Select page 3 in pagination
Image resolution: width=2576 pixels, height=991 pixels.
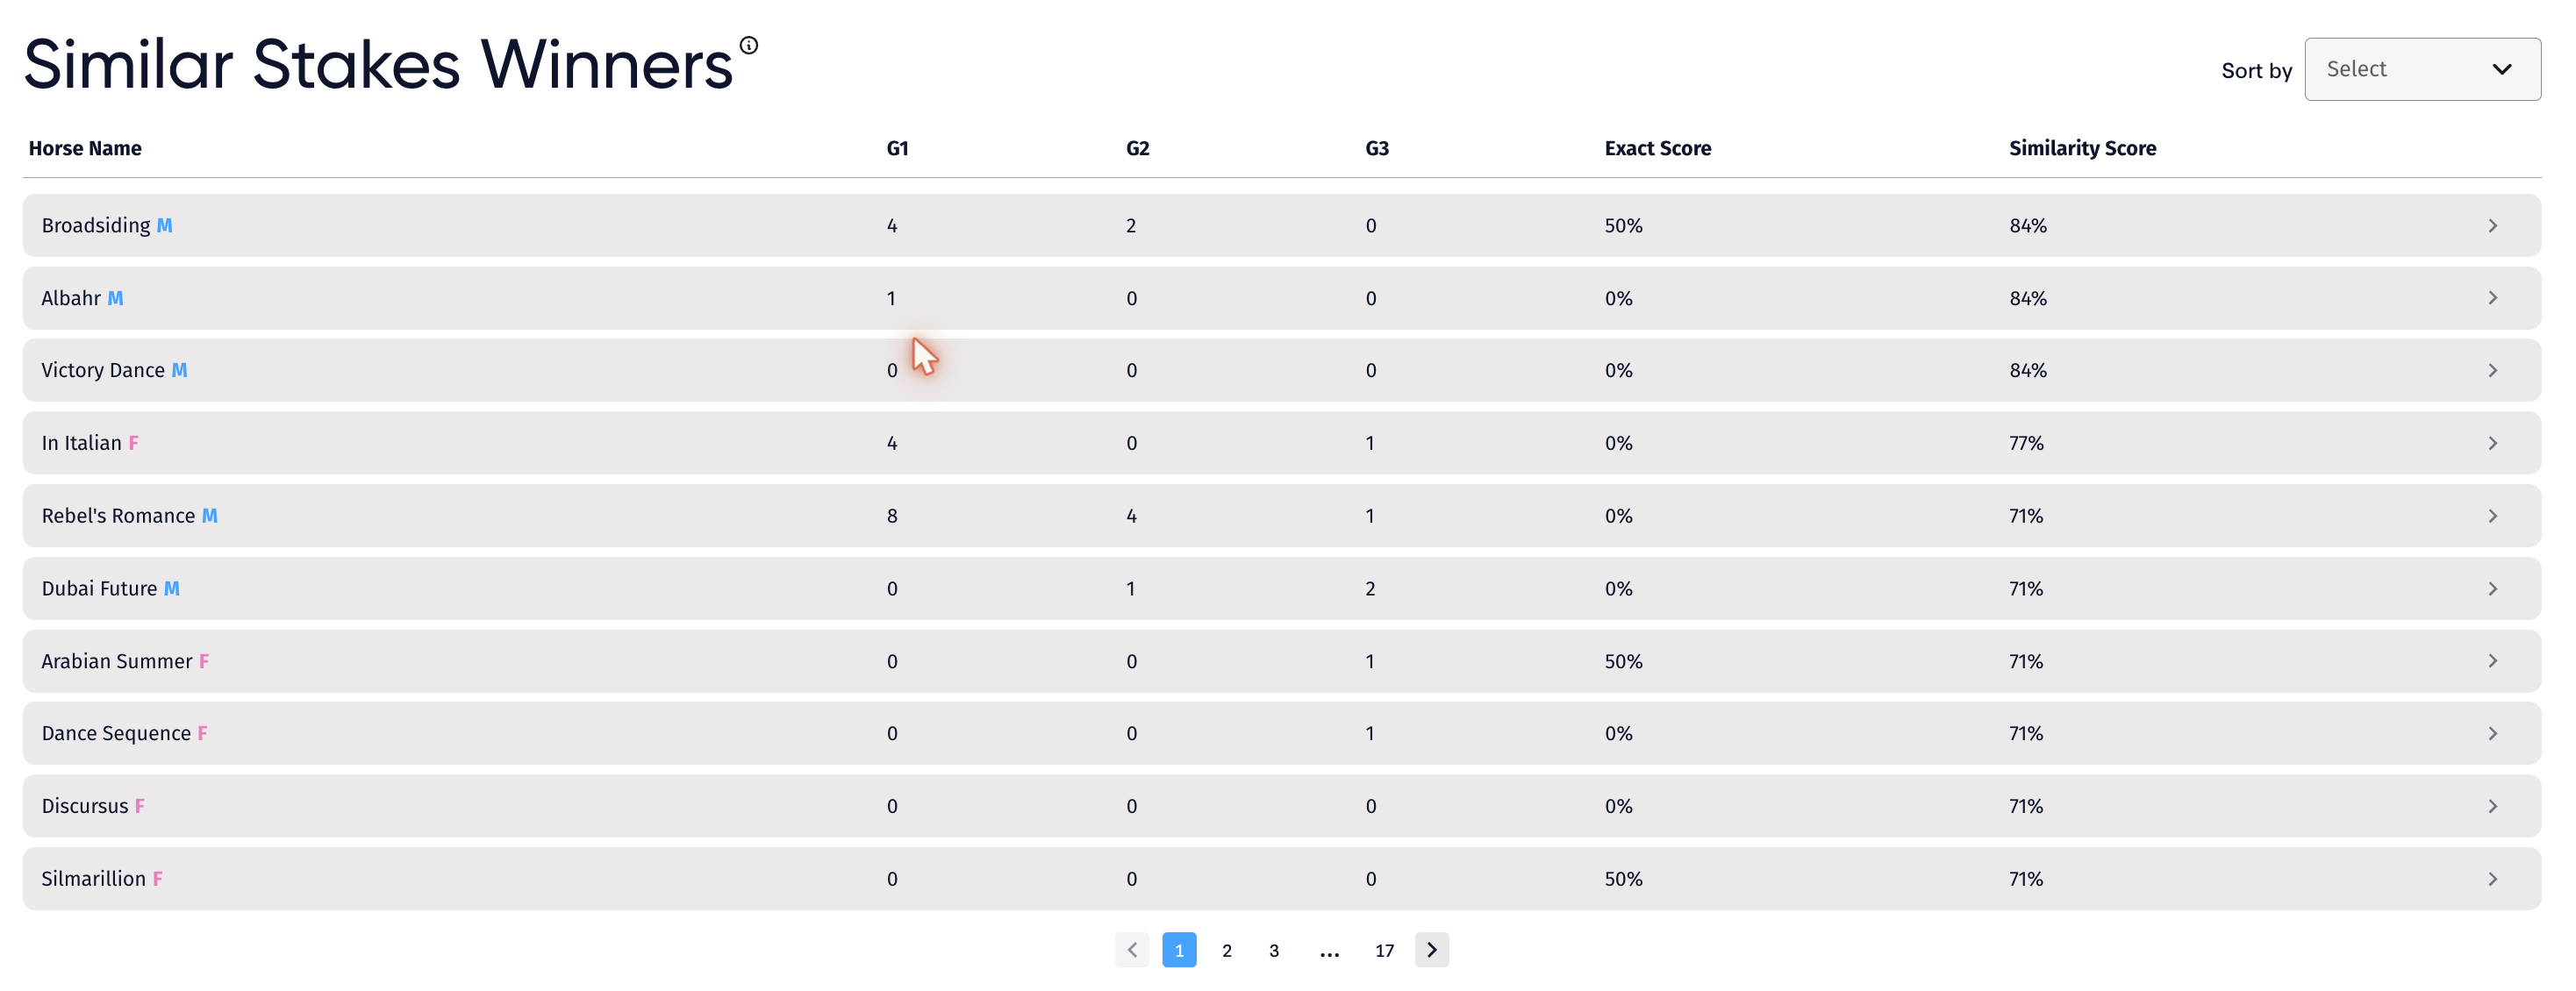tap(1274, 951)
